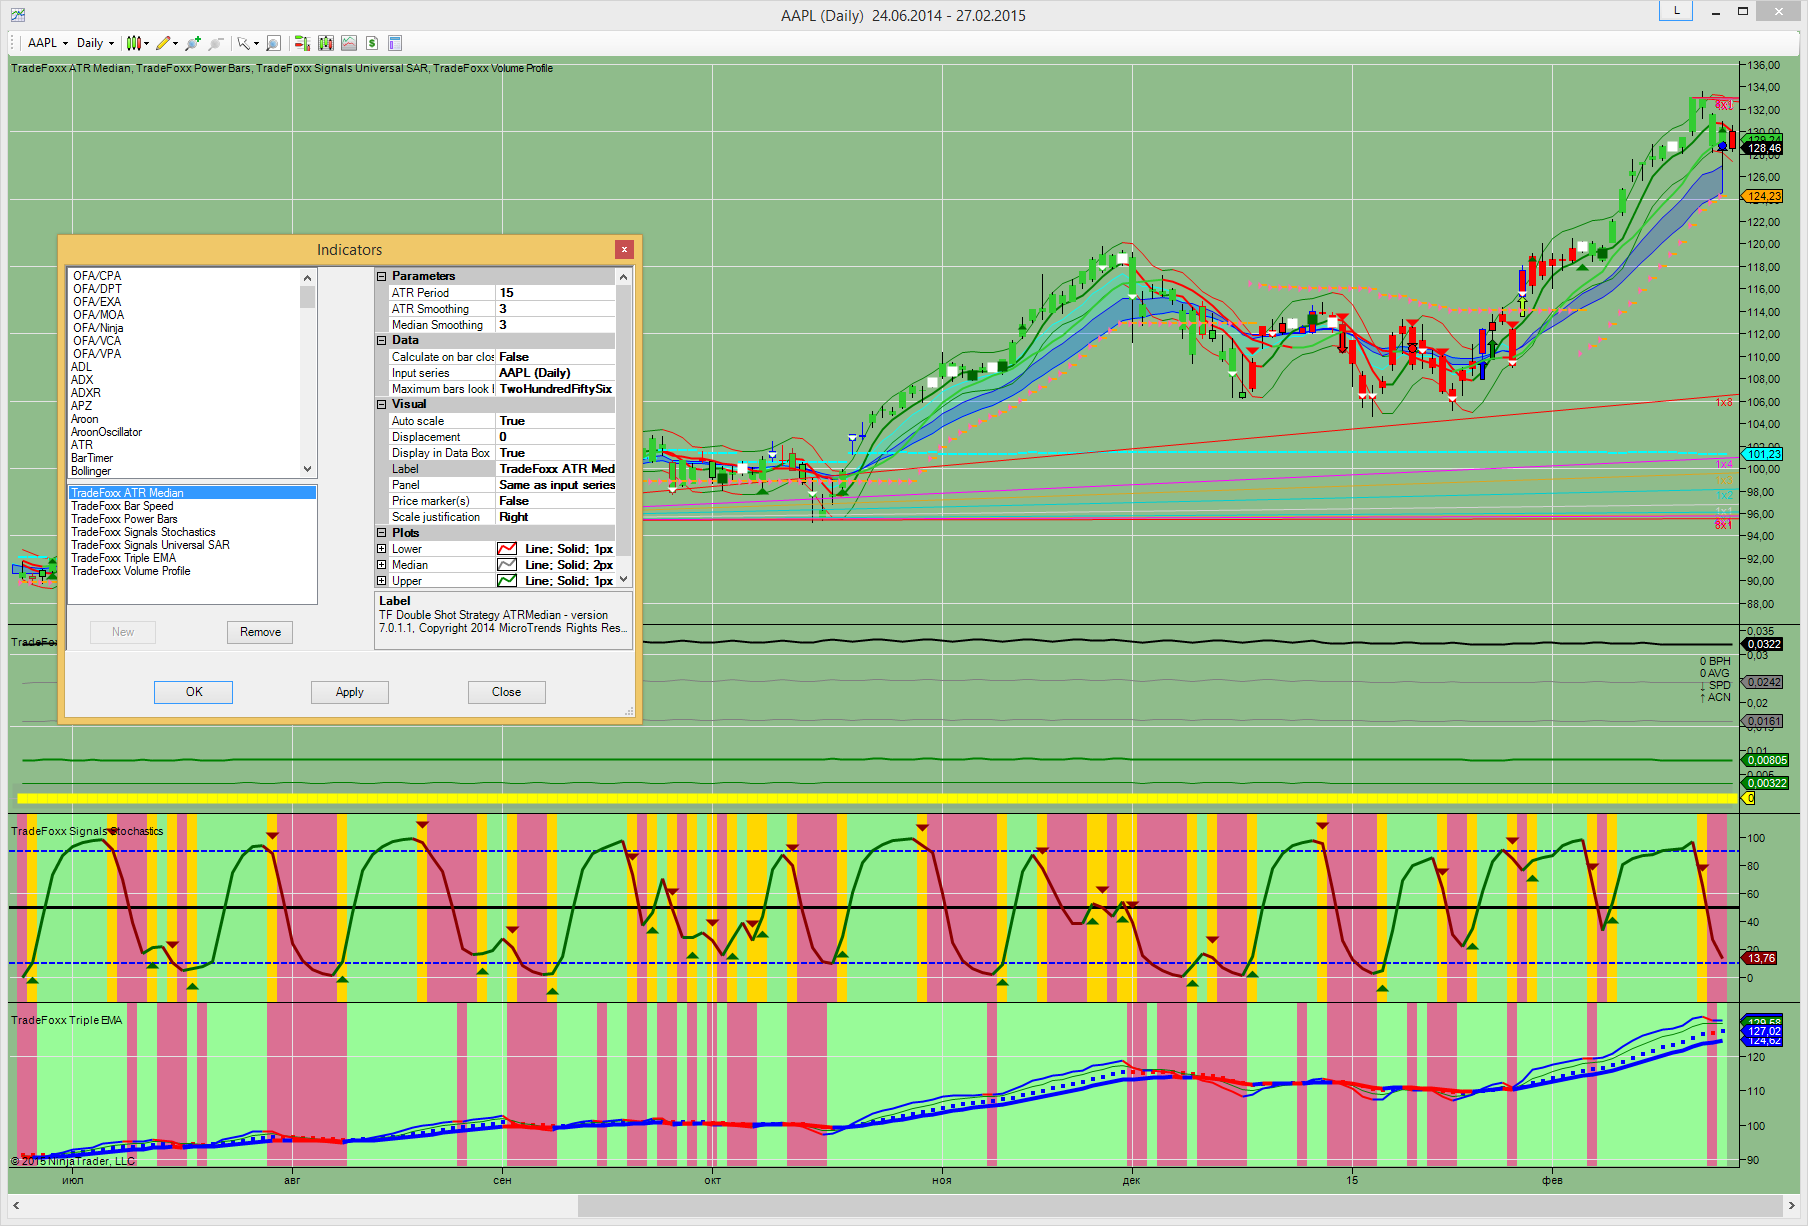Toggle the Price marker(s) False value
1808x1226 pixels.
click(555, 501)
